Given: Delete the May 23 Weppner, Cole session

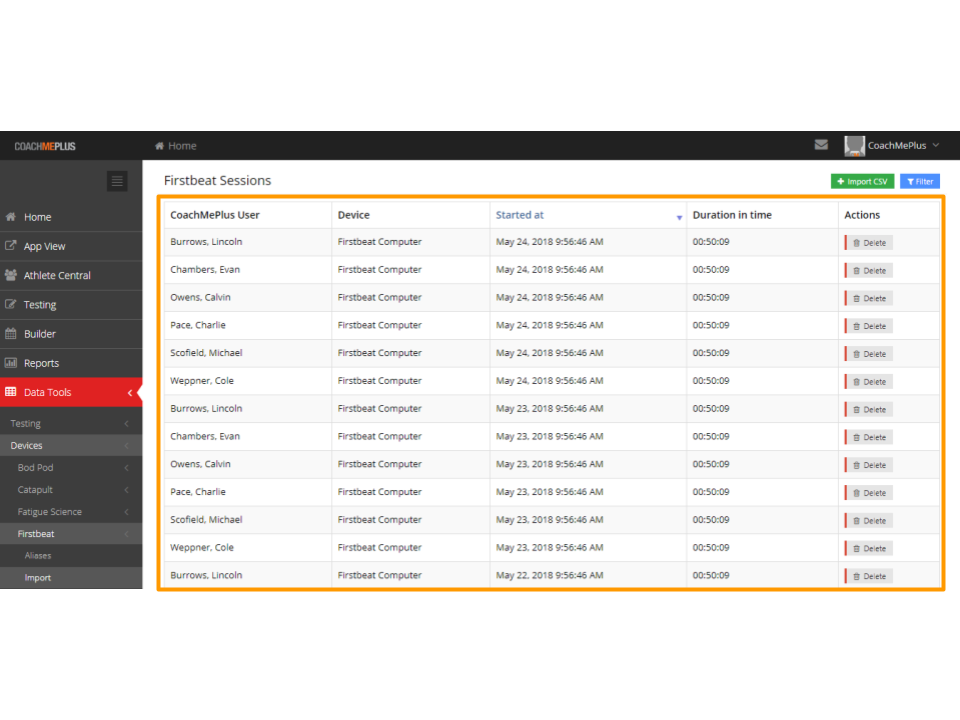Looking at the screenshot, I should pyautogui.click(x=869, y=549).
